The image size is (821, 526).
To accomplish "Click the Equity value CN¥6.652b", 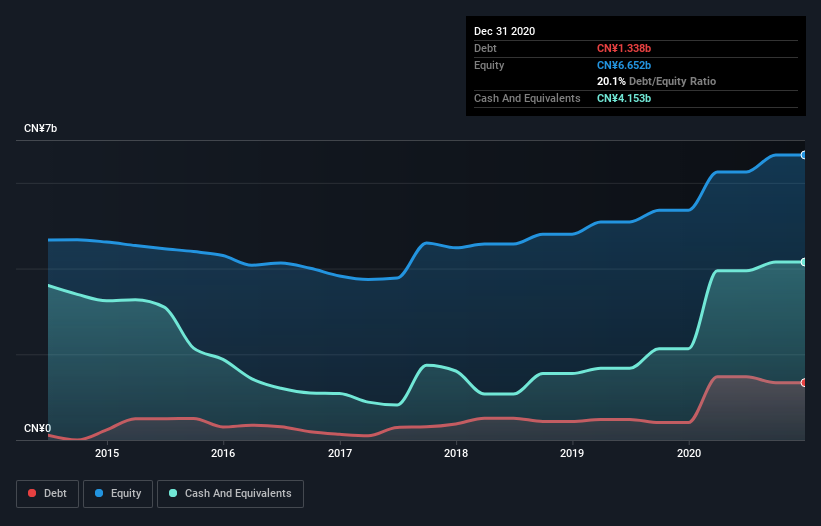I will tap(624, 65).
